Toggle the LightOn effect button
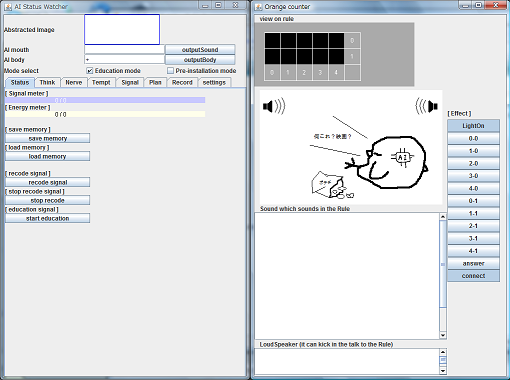The width and height of the screenshot is (510, 380). [x=473, y=126]
